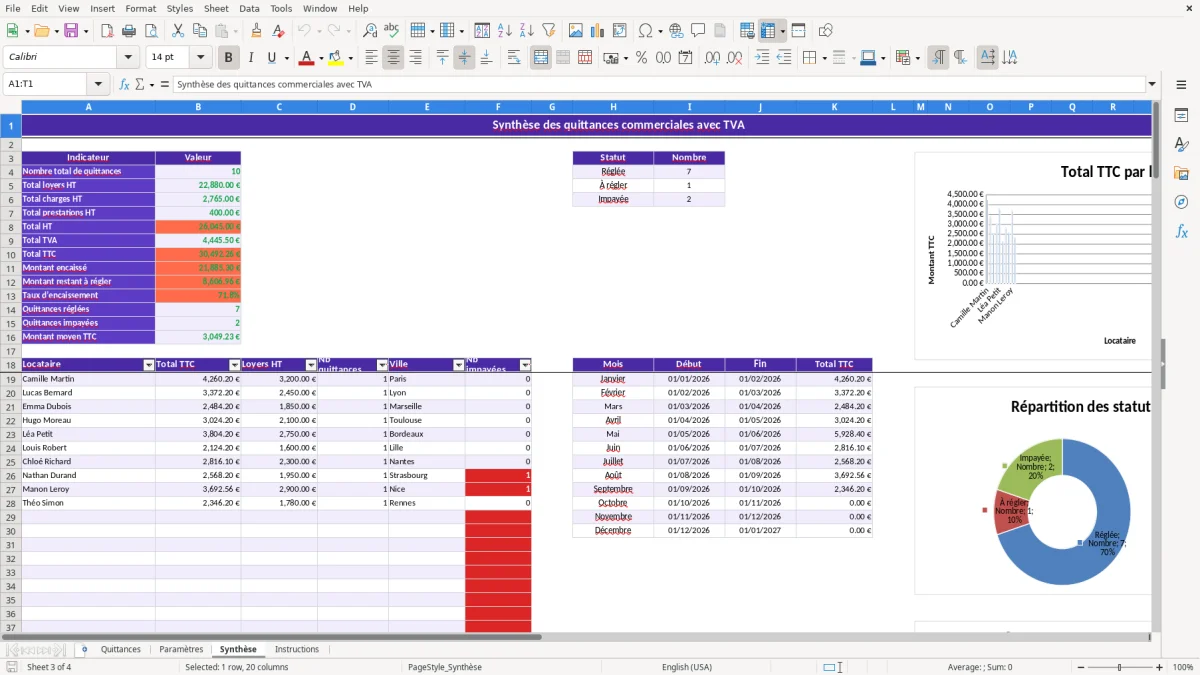Toggle Align Left
The width and height of the screenshot is (1200, 675).
[372, 57]
